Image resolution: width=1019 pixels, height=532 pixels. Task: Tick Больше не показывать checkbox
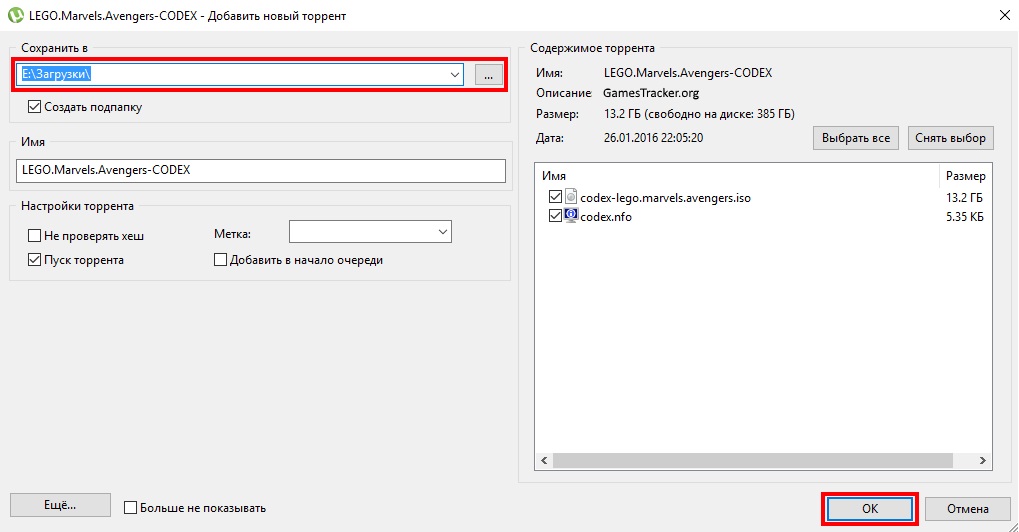click(x=131, y=507)
